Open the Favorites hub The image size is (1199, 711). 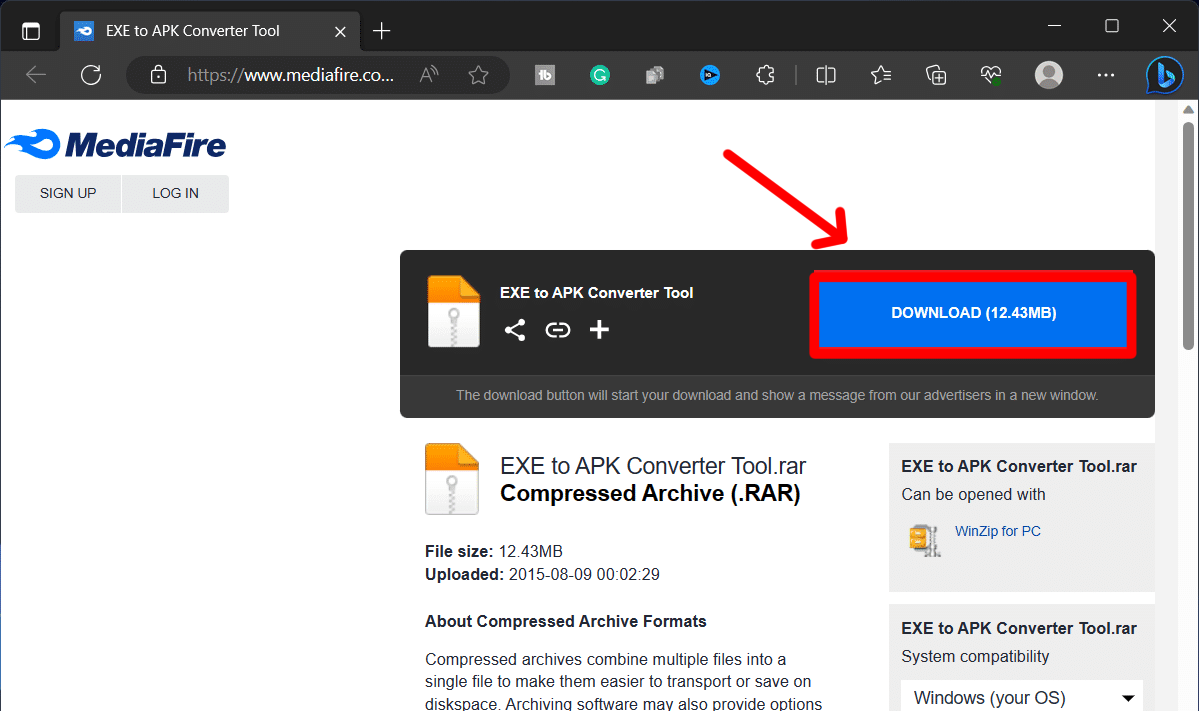[880, 74]
